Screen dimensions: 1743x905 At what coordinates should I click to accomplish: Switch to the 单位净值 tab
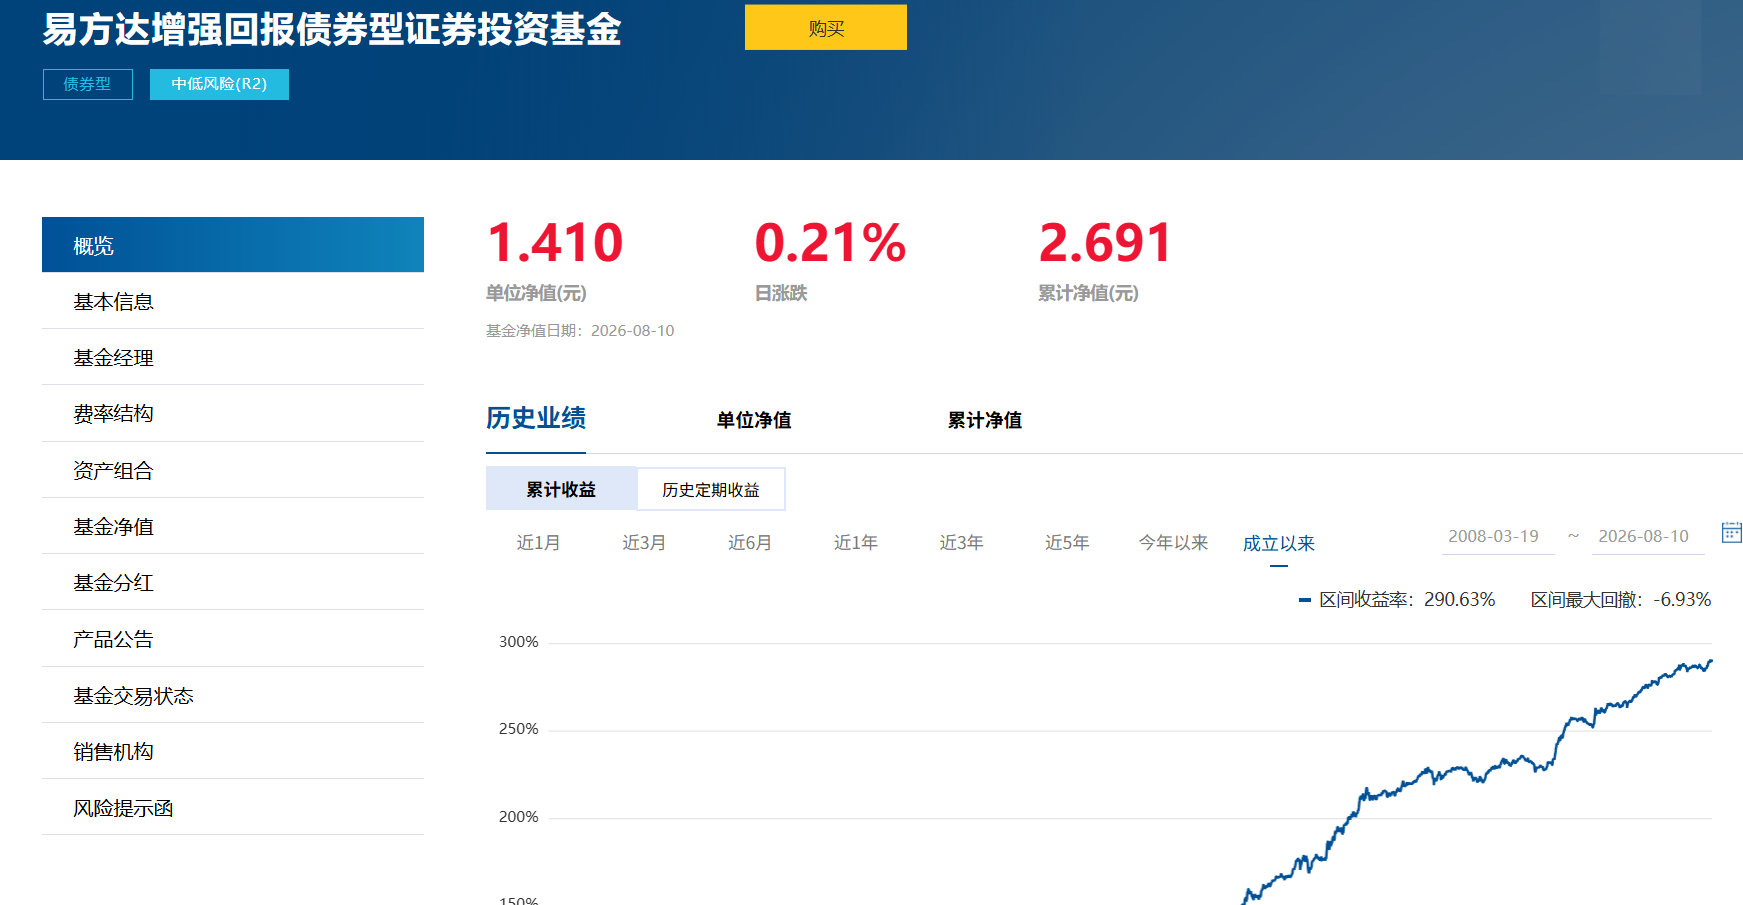[x=754, y=420]
